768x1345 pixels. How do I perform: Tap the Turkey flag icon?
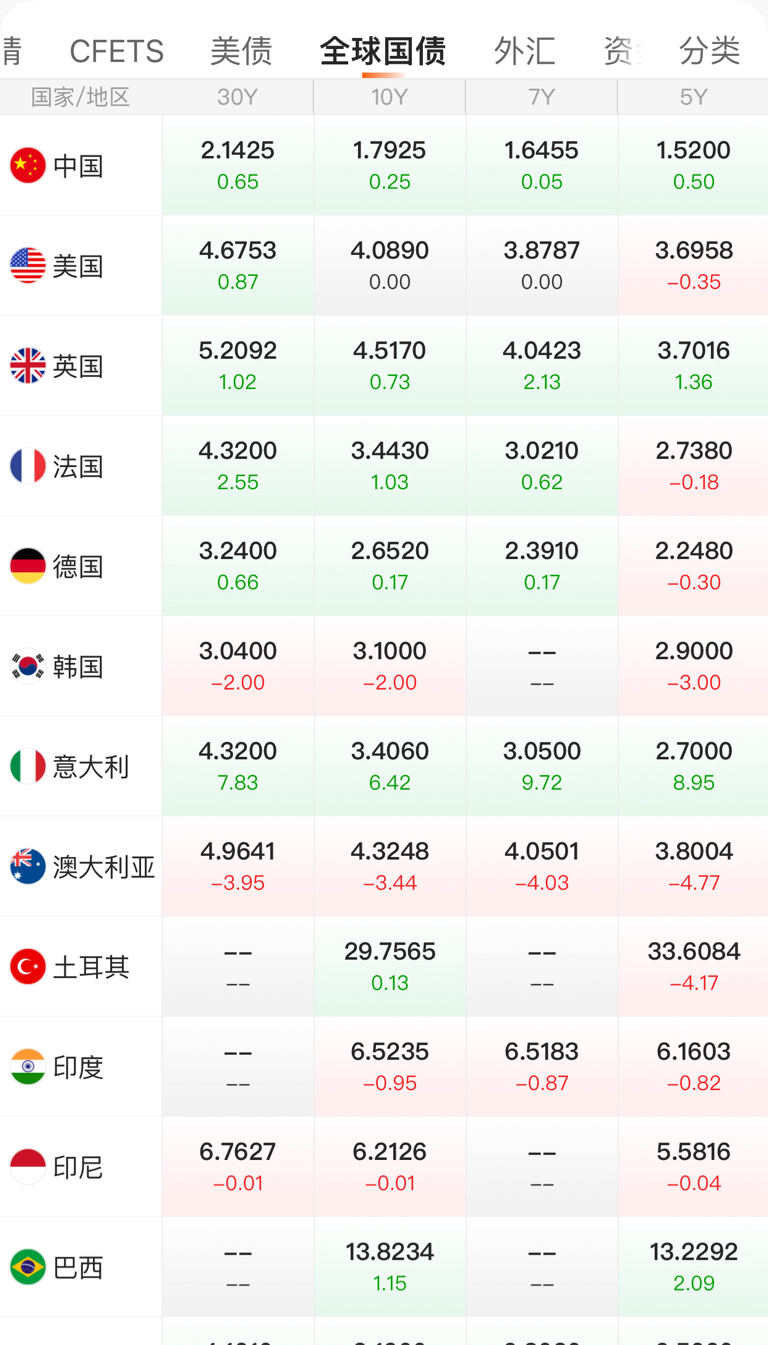click(x=28, y=967)
